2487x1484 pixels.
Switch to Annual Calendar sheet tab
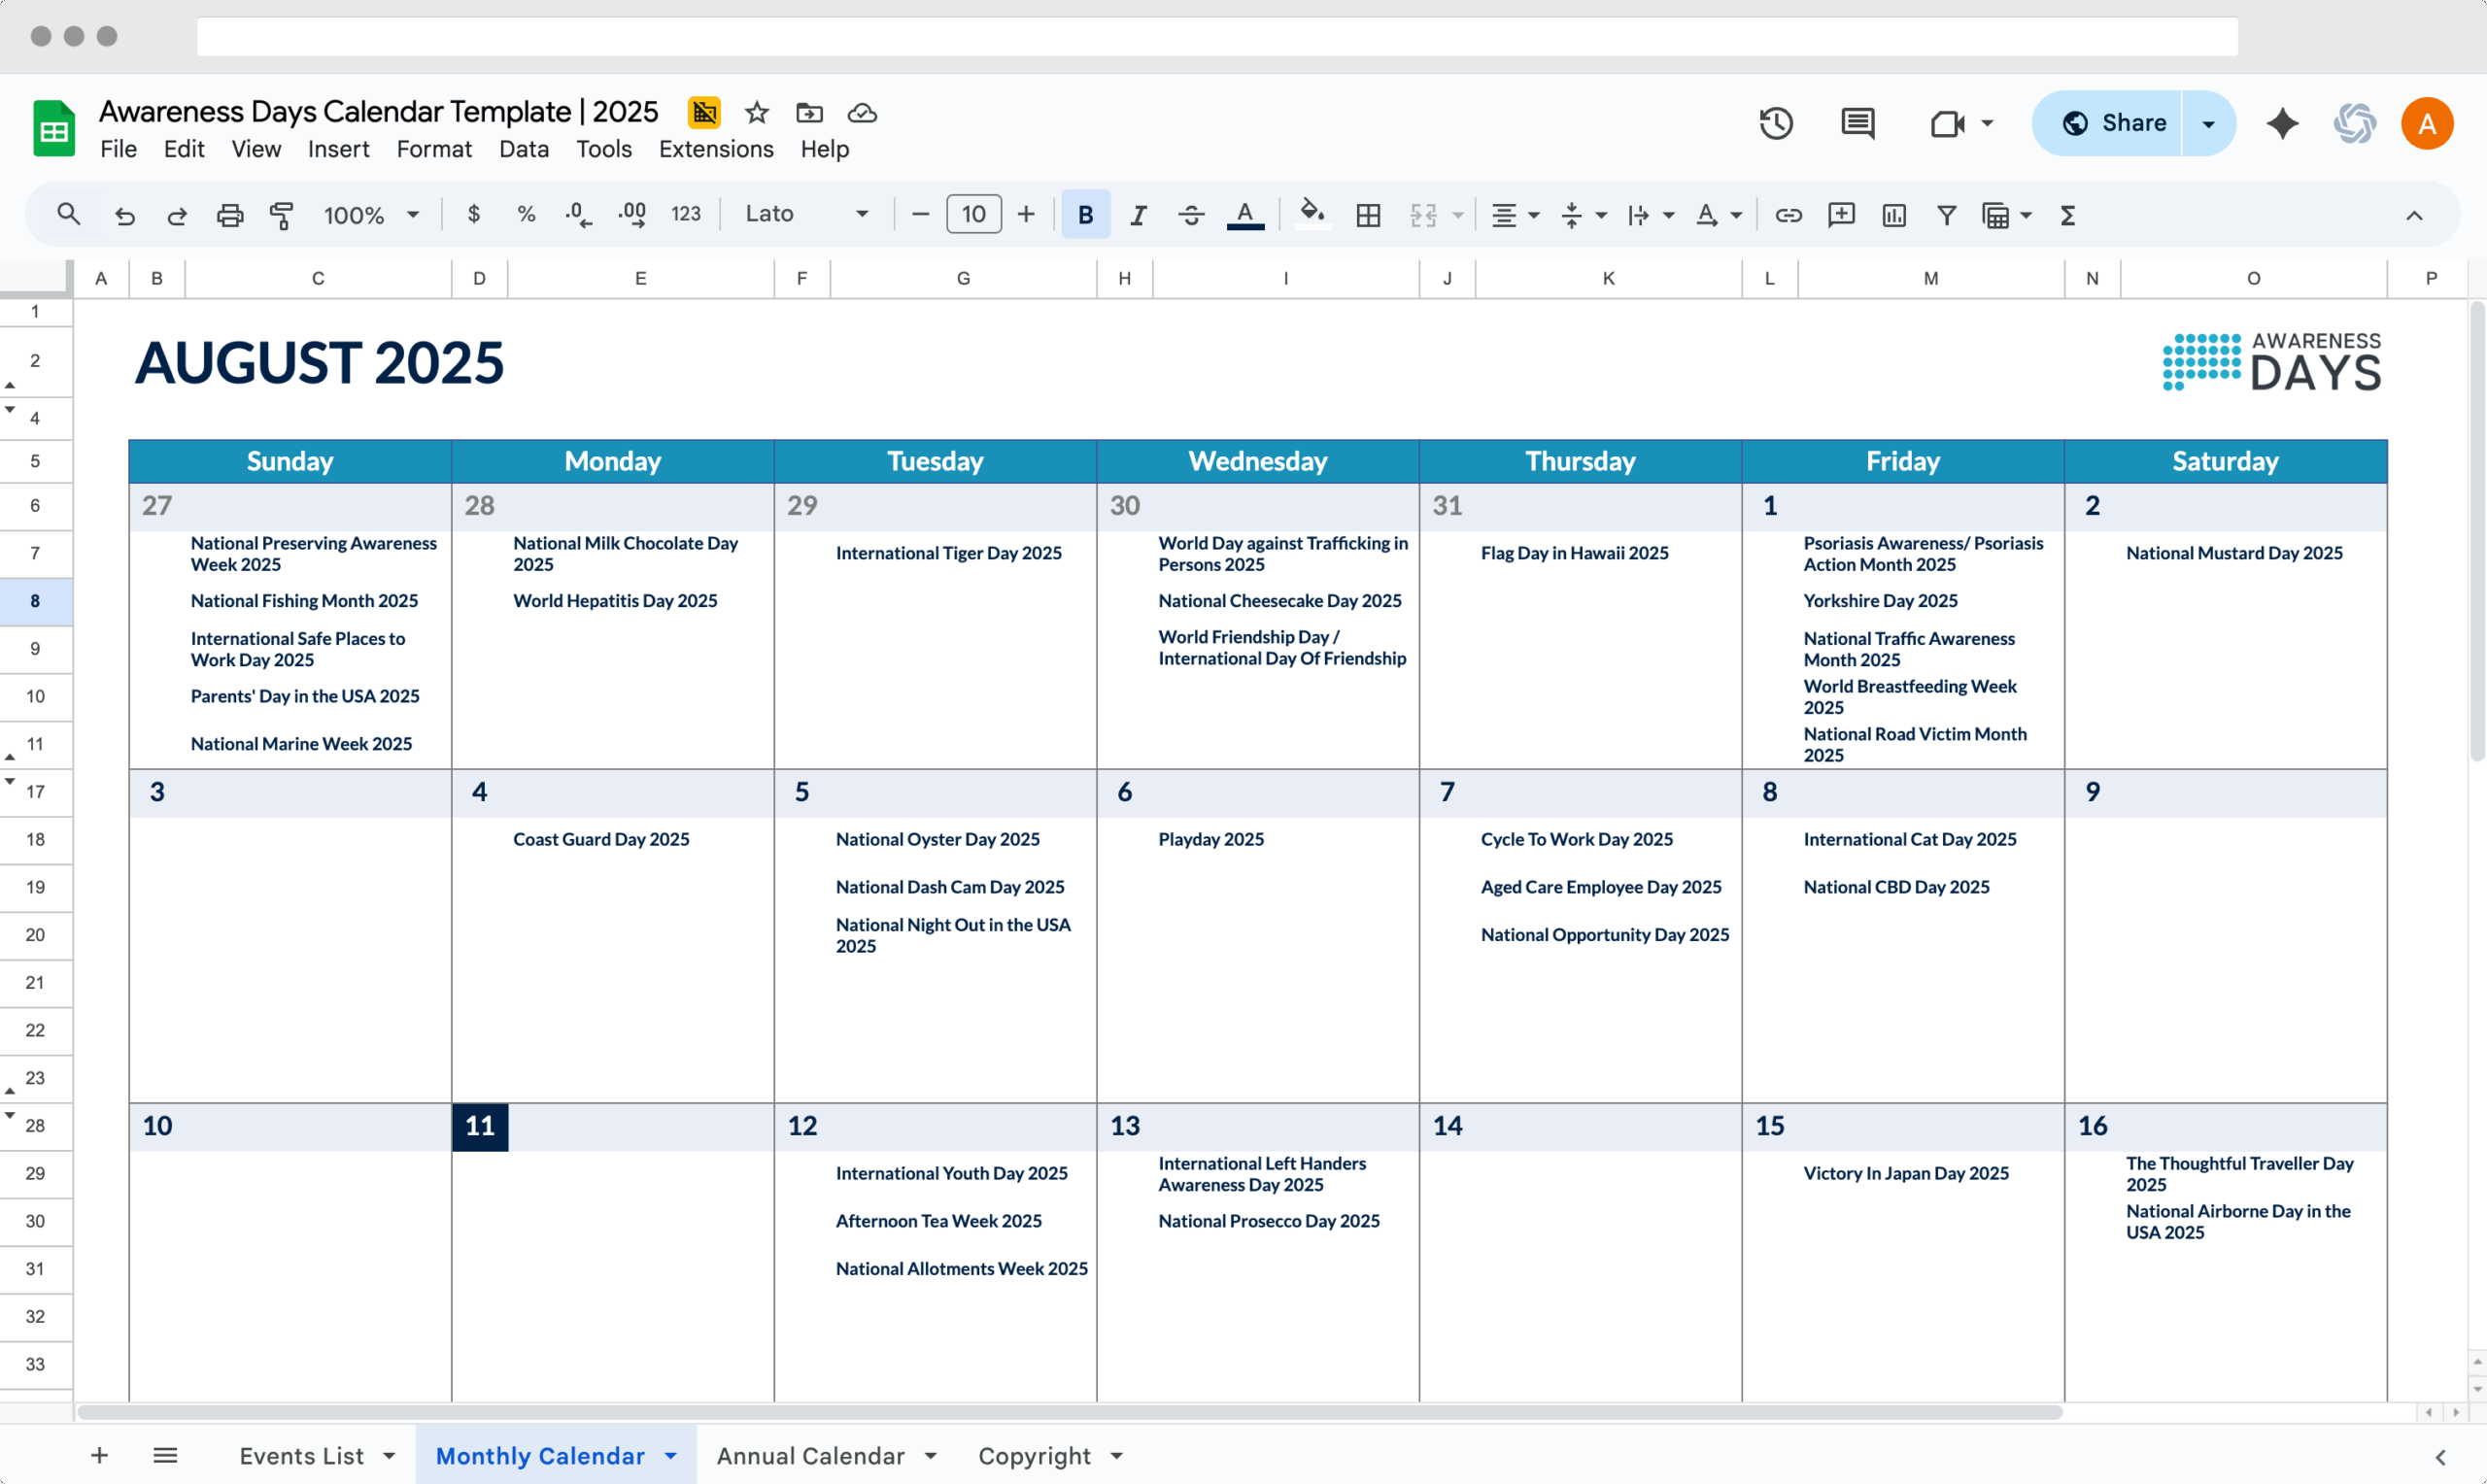(x=810, y=1456)
